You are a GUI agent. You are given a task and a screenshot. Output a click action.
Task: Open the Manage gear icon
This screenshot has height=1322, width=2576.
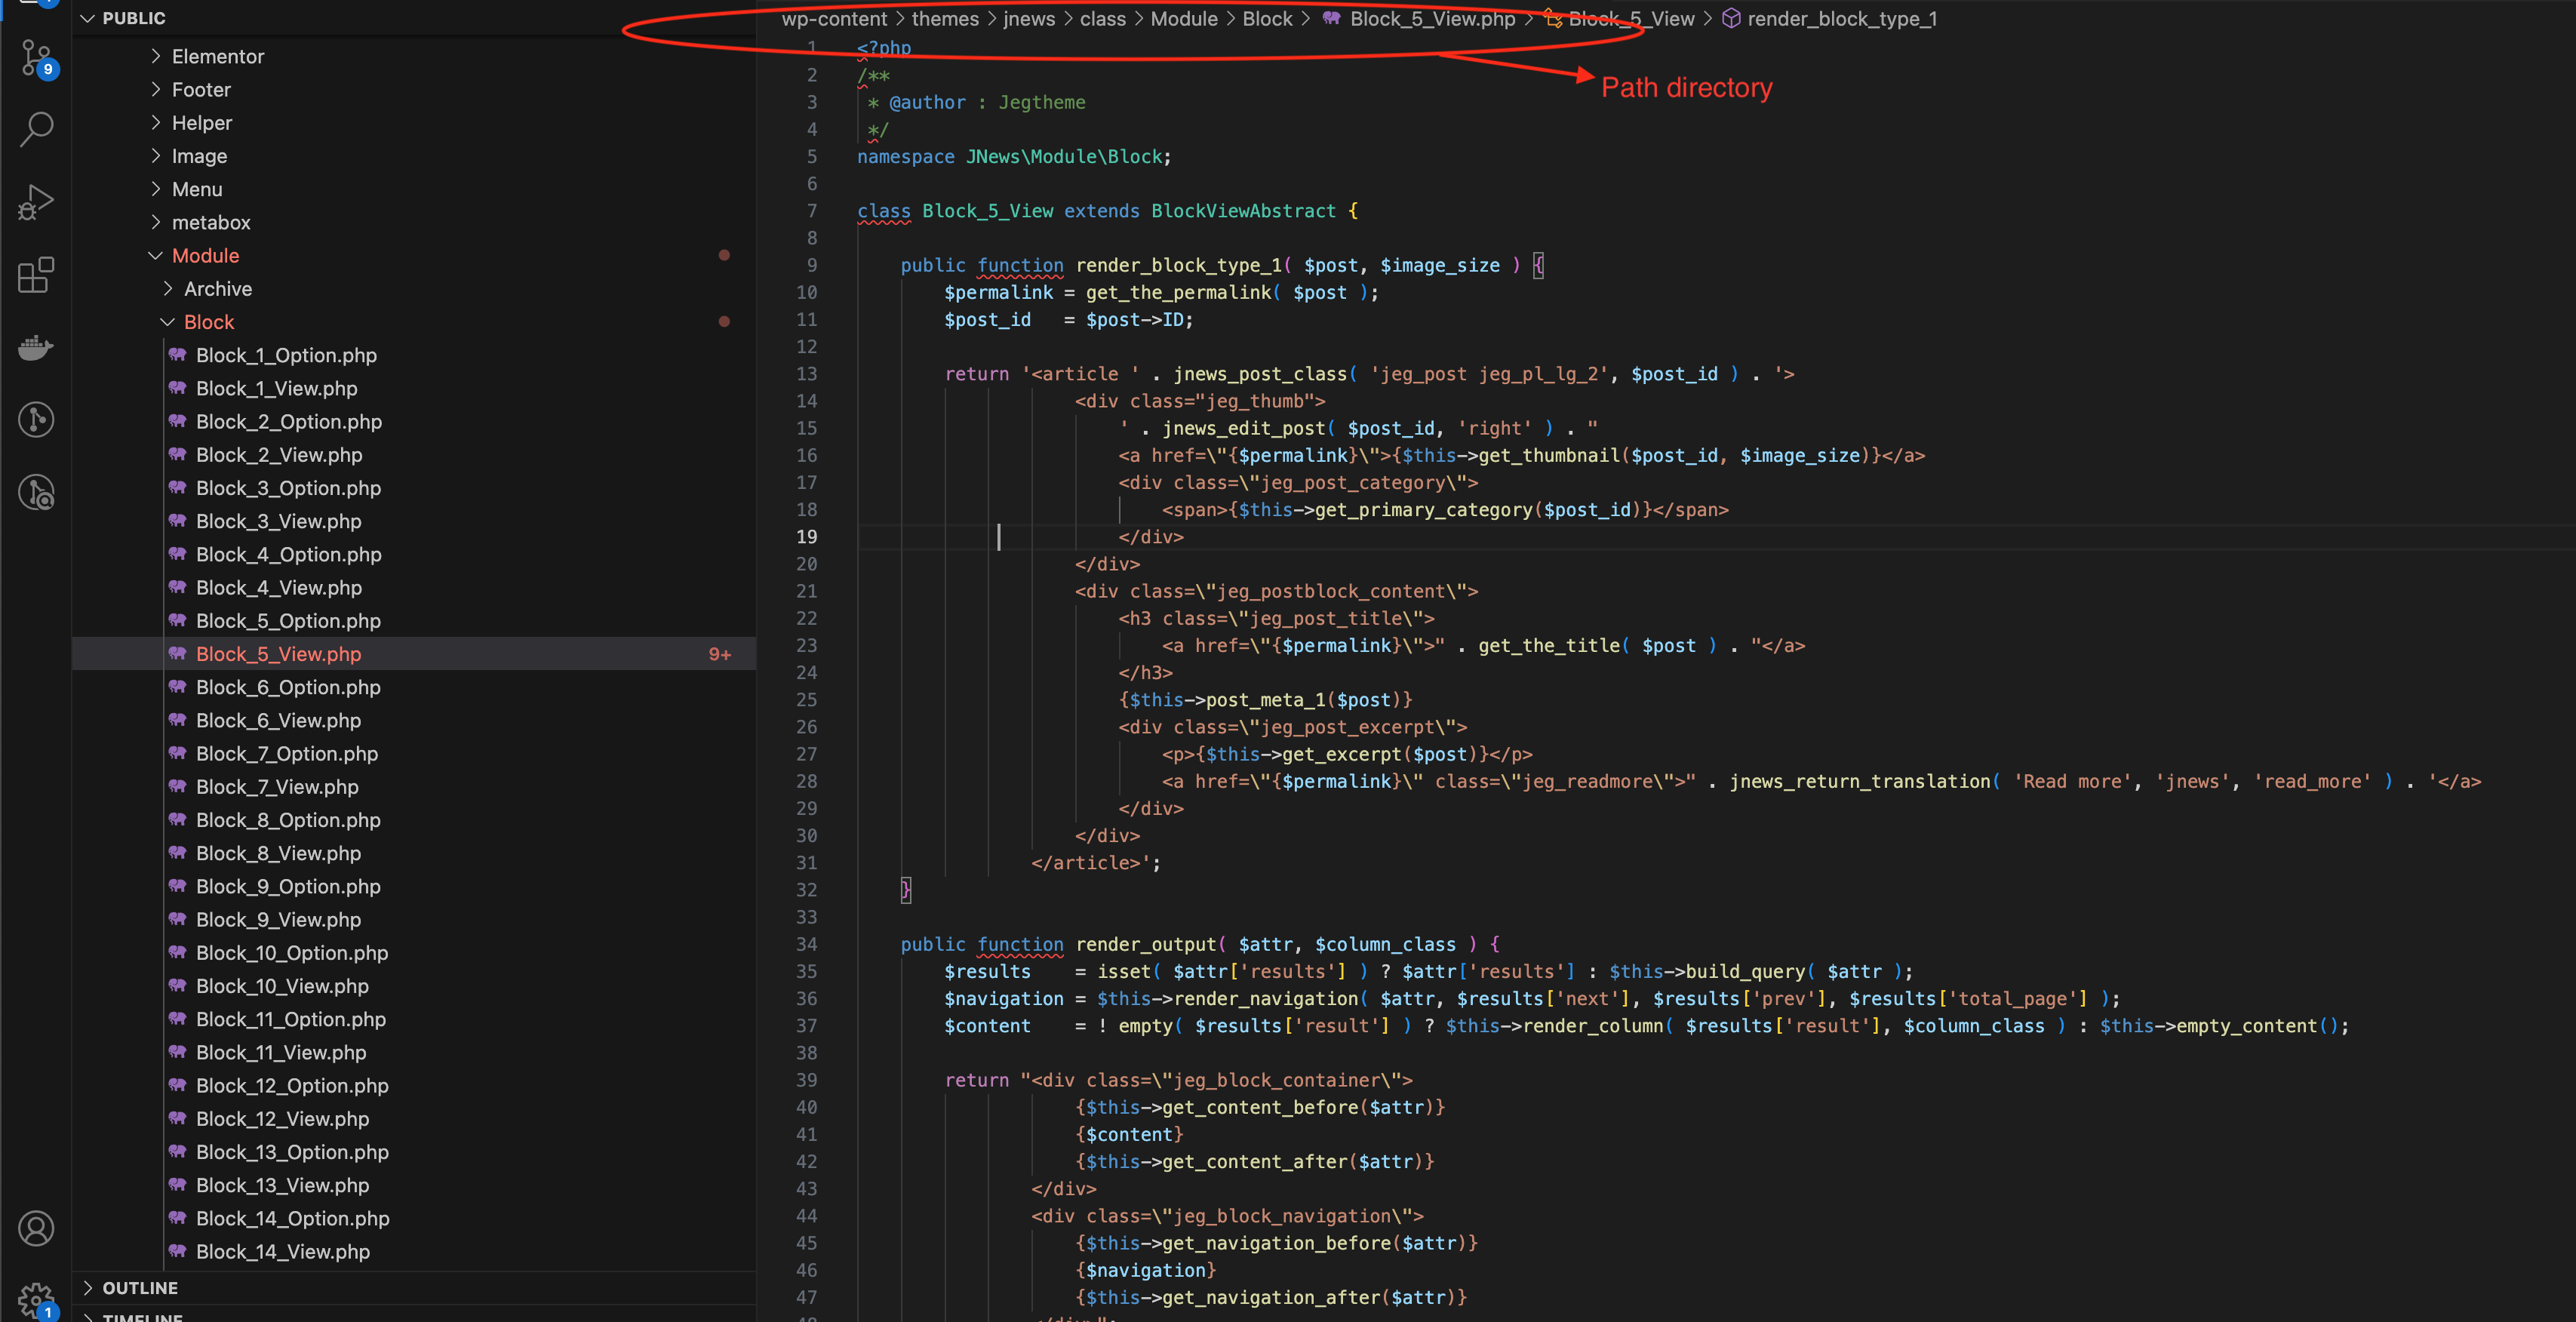pos(36,1299)
